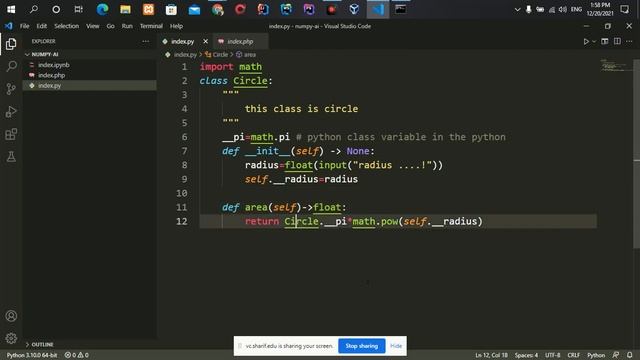Image resolution: width=640 pixels, height=360 pixels.
Task: Select Python 3.10.0 64-bit interpreter
Action: 32,355
